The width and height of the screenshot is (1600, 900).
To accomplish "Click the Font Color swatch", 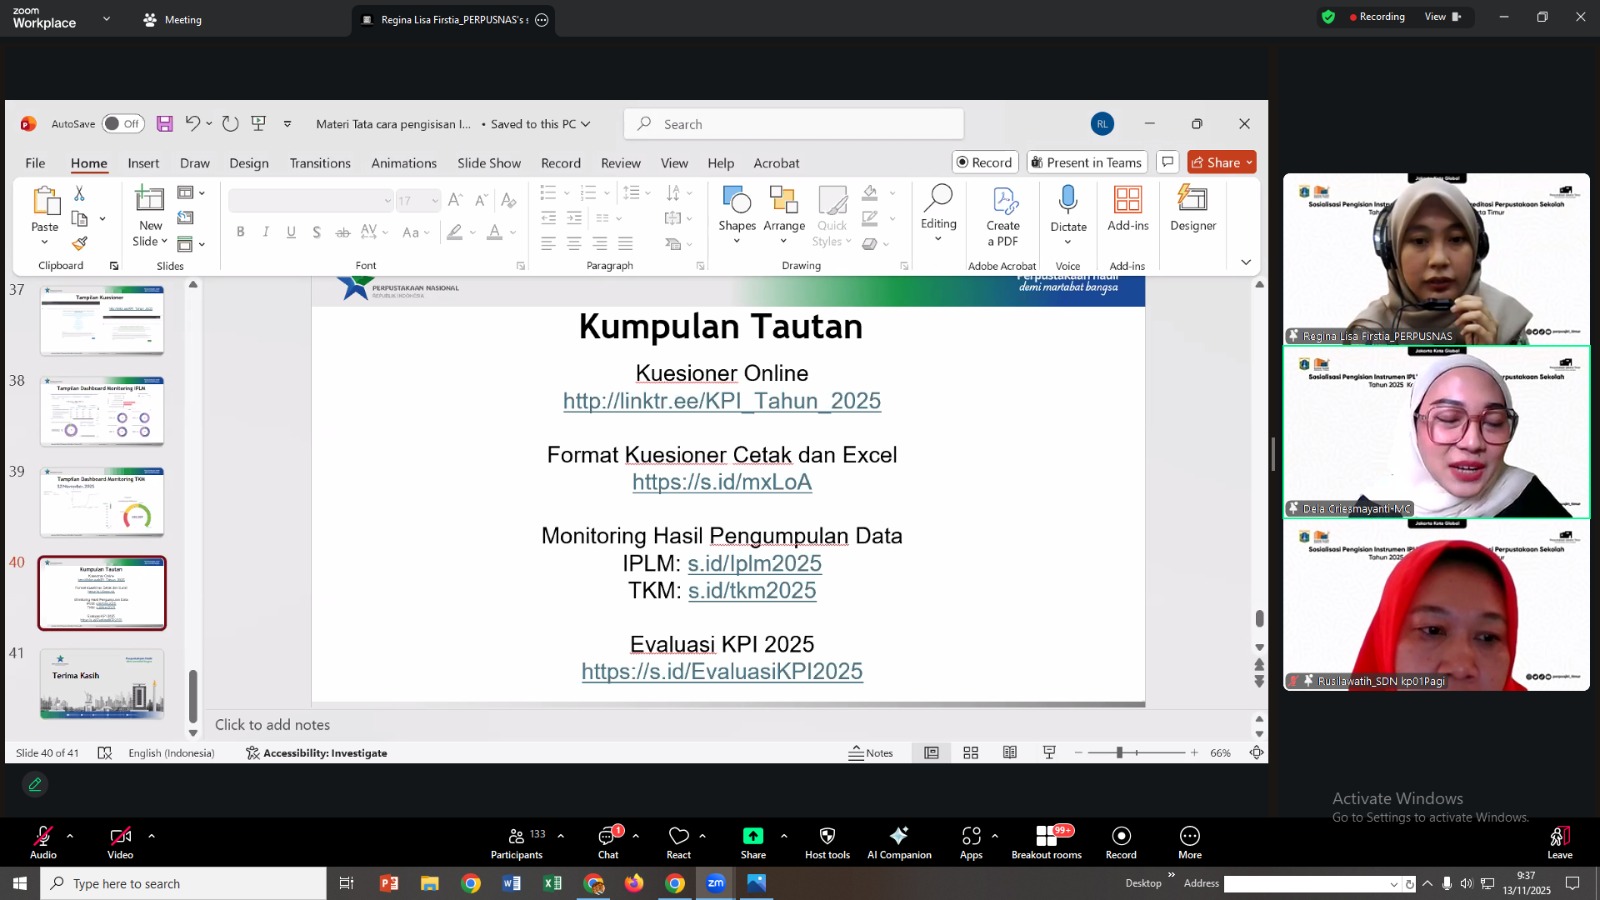I will (x=495, y=232).
